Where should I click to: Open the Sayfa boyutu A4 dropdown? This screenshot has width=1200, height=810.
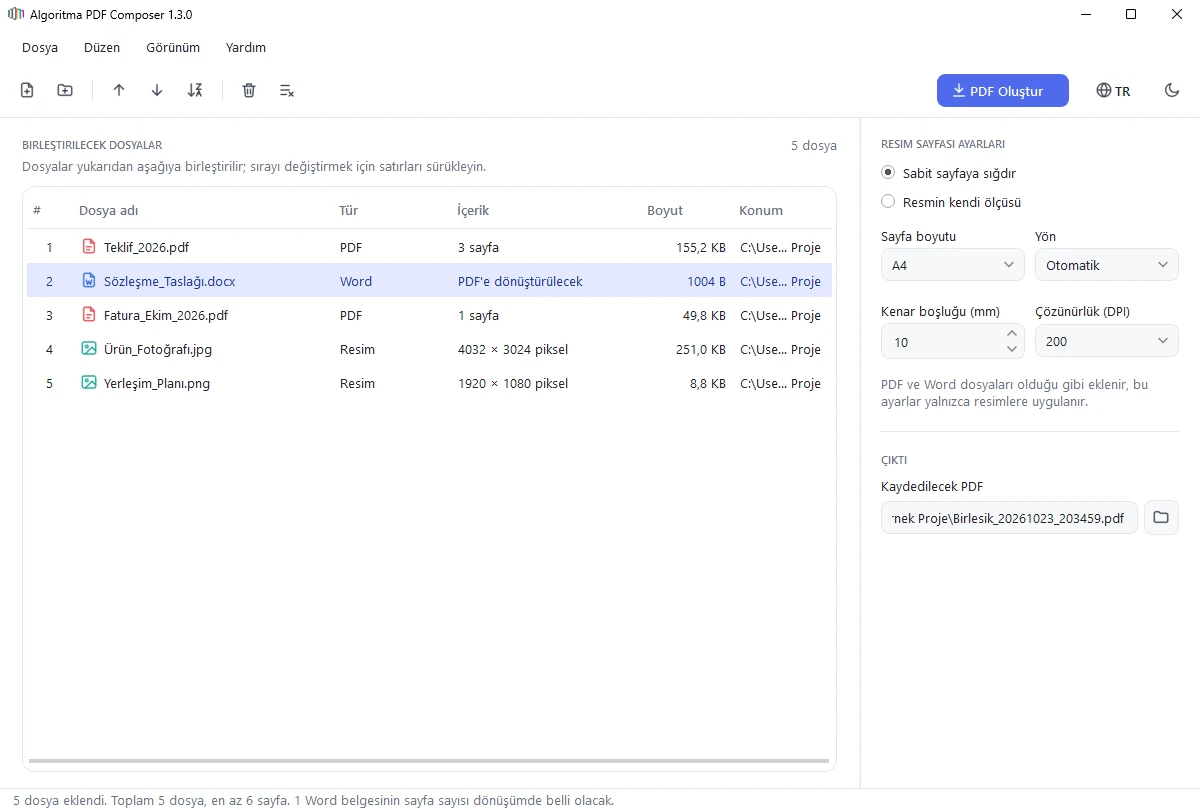click(x=953, y=265)
